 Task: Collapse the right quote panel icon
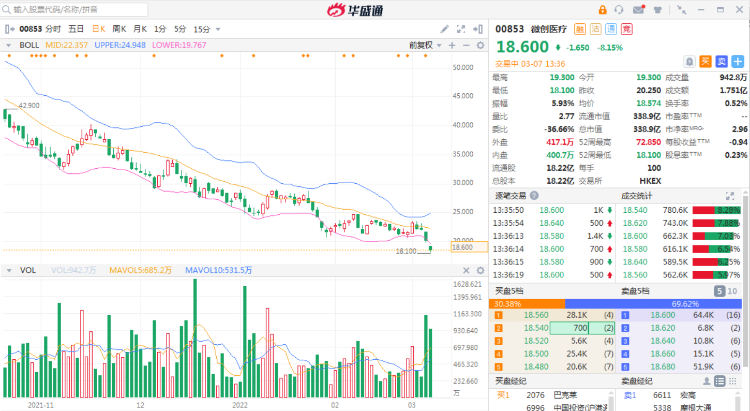[478, 29]
